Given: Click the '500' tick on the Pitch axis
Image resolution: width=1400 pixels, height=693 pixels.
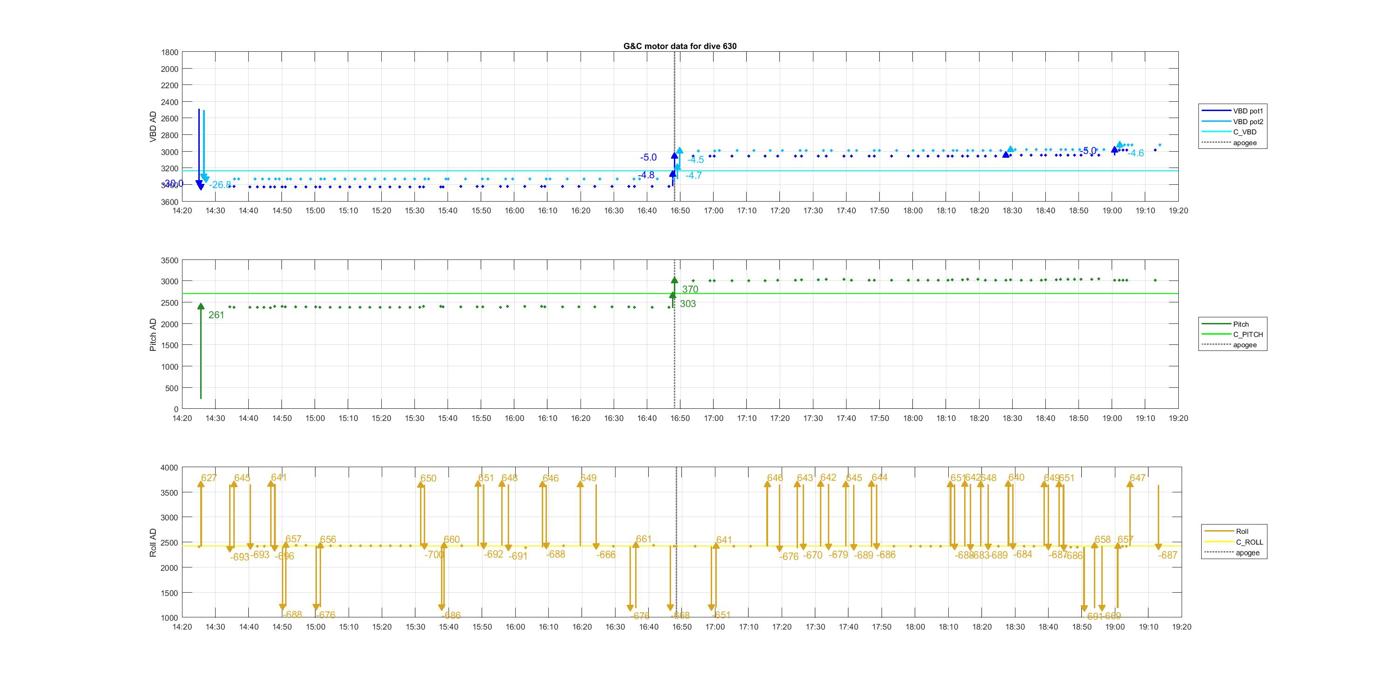Looking at the screenshot, I should [172, 388].
